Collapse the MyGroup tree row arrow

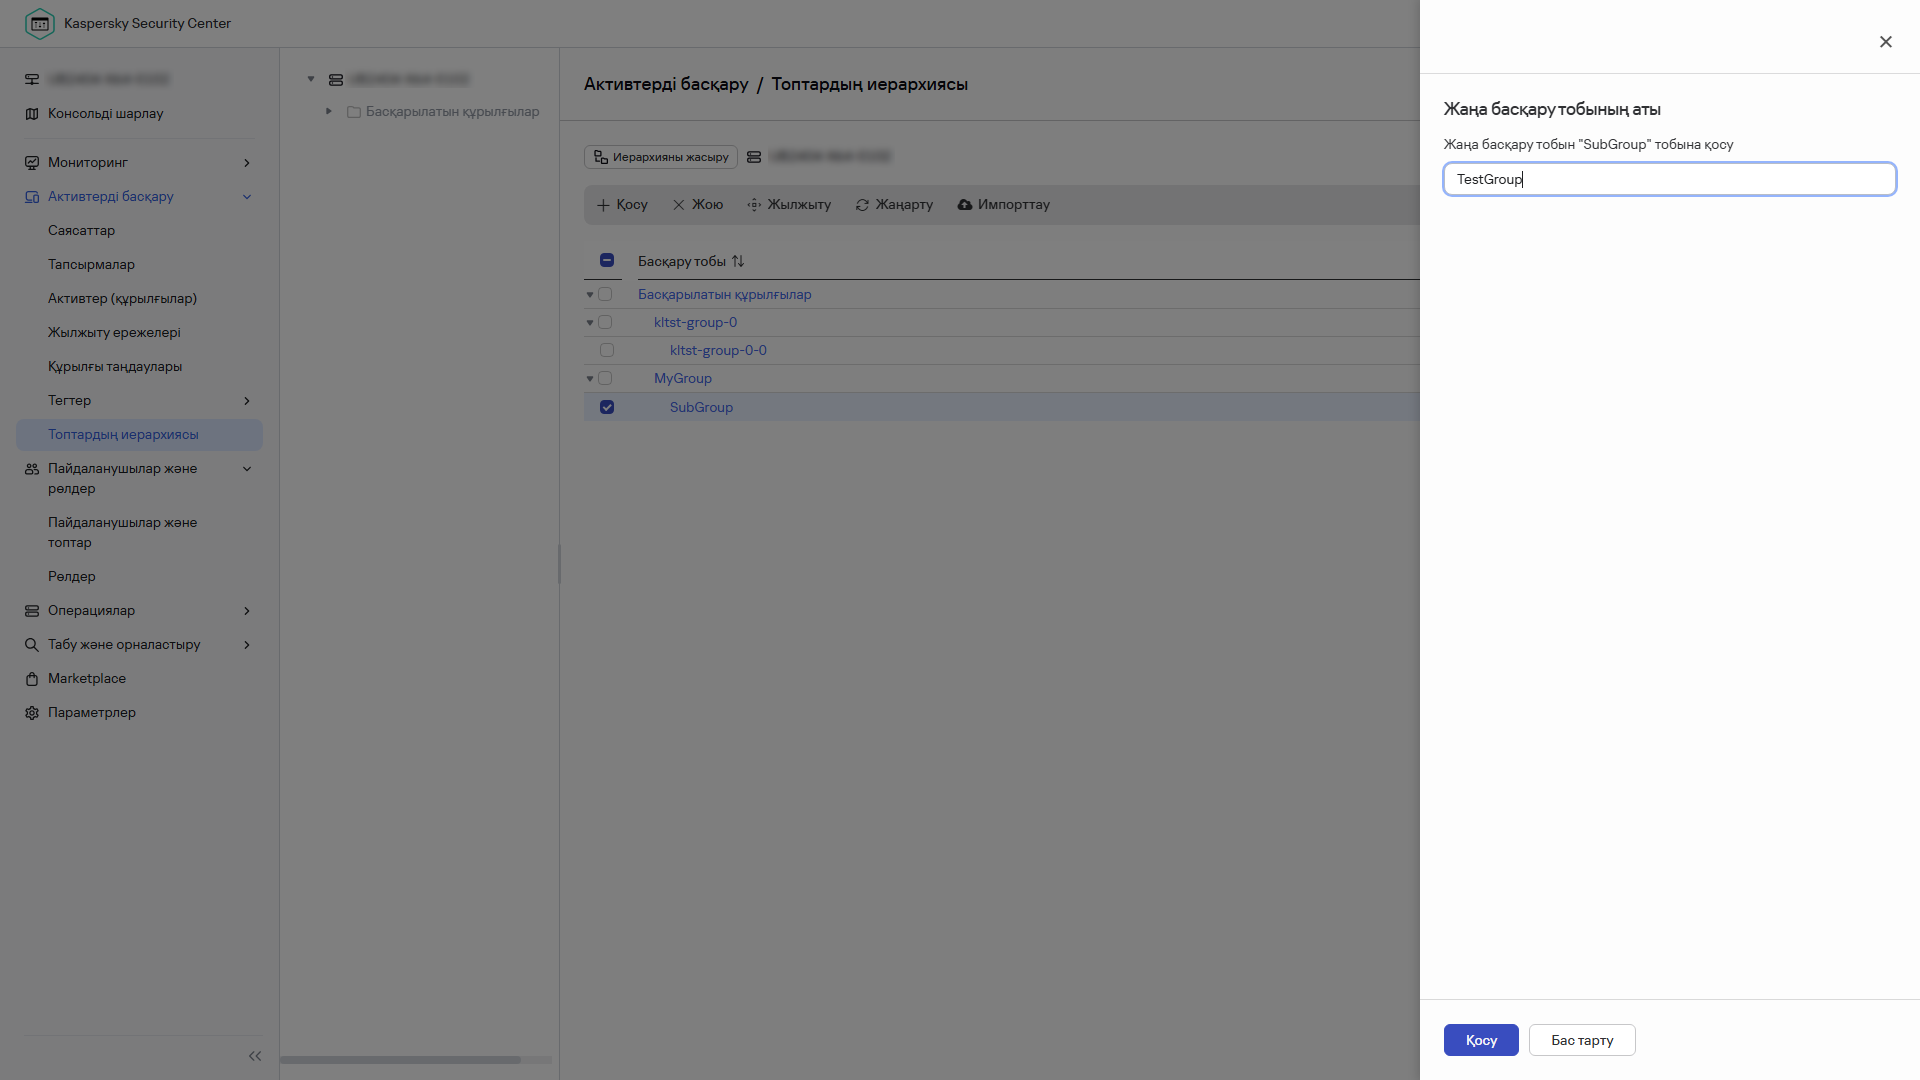[590, 379]
